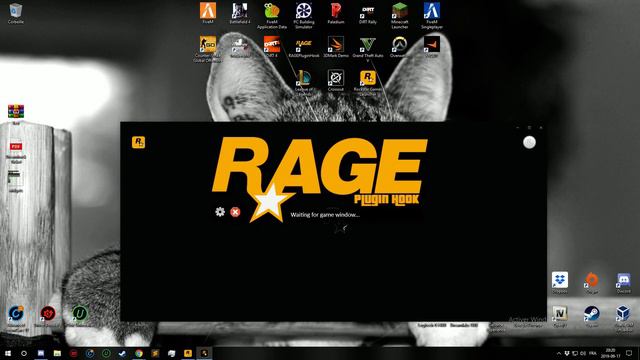Open the N-logo shortcut beside desktop Steam
This screenshot has height=360, width=640.
click(x=560, y=316)
